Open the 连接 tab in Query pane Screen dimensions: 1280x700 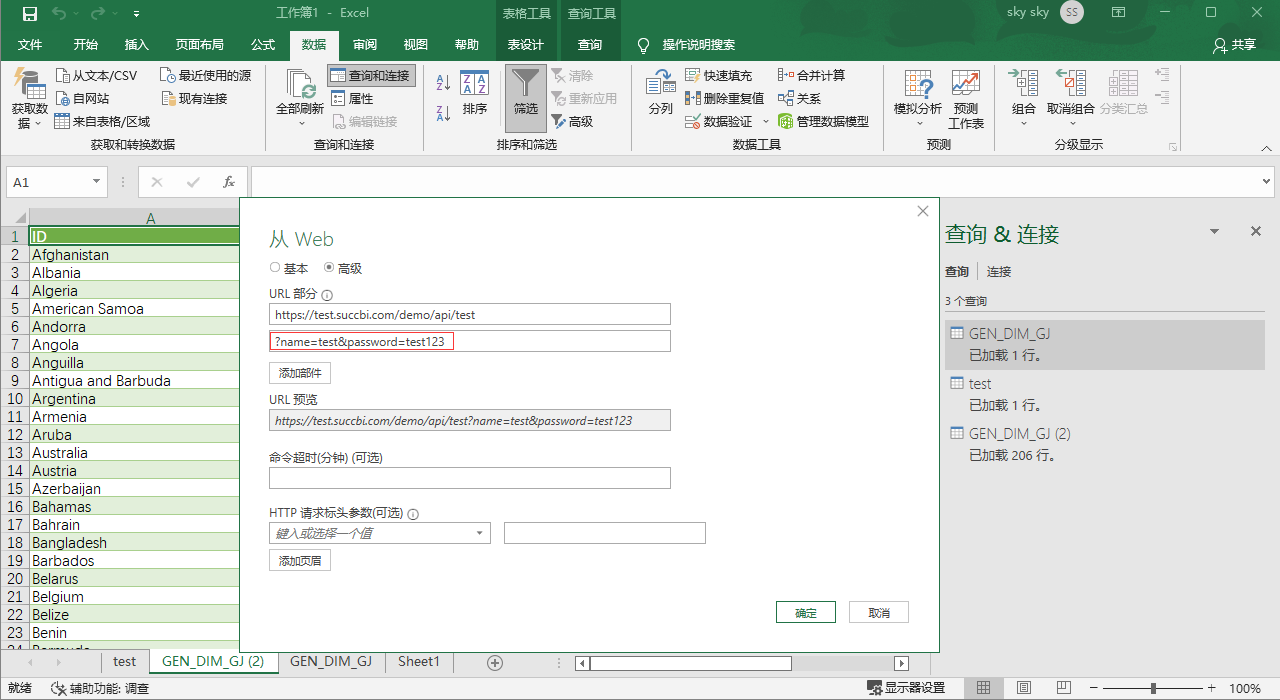point(997,271)
